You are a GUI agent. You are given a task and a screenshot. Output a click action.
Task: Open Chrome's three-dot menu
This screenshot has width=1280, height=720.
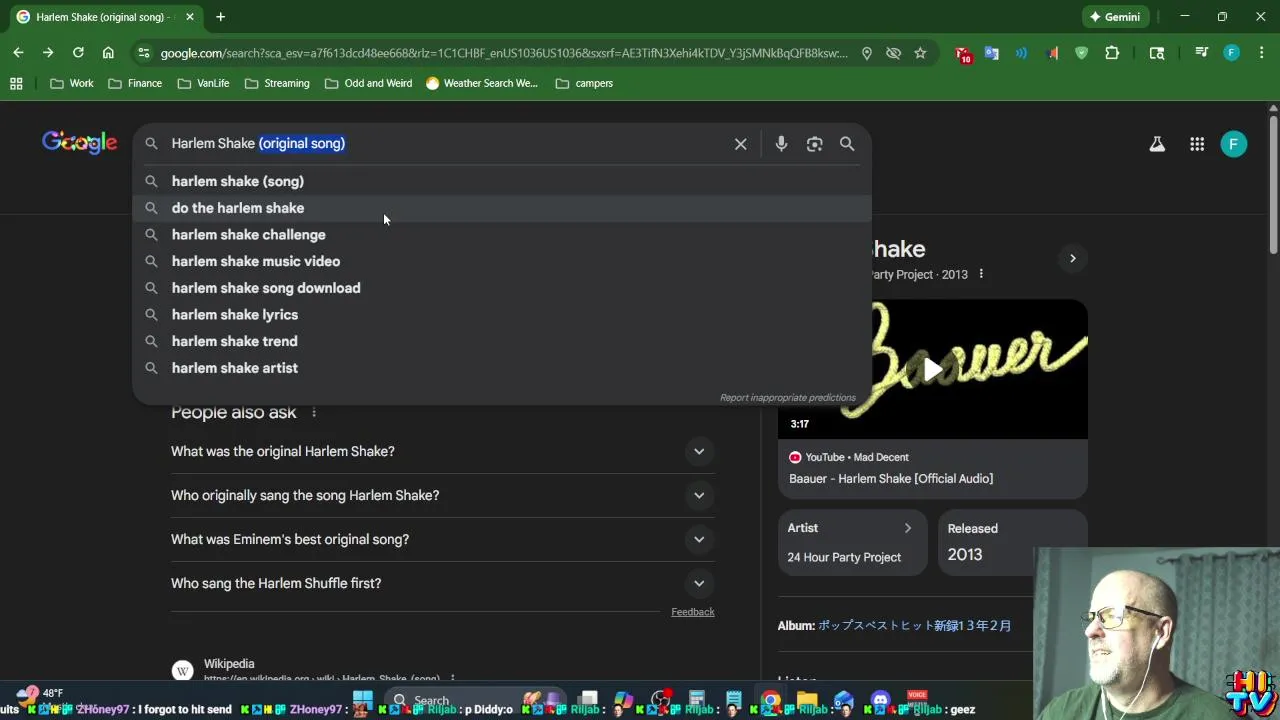[x=1260, y=53]
